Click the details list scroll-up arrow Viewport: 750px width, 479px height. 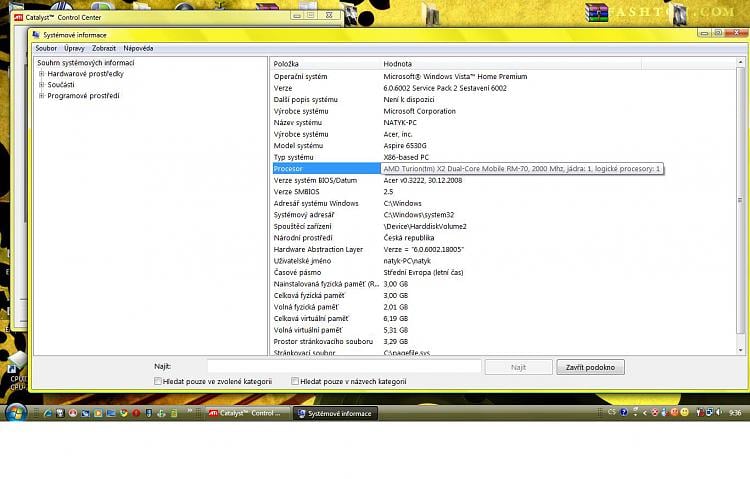point(740,62)
